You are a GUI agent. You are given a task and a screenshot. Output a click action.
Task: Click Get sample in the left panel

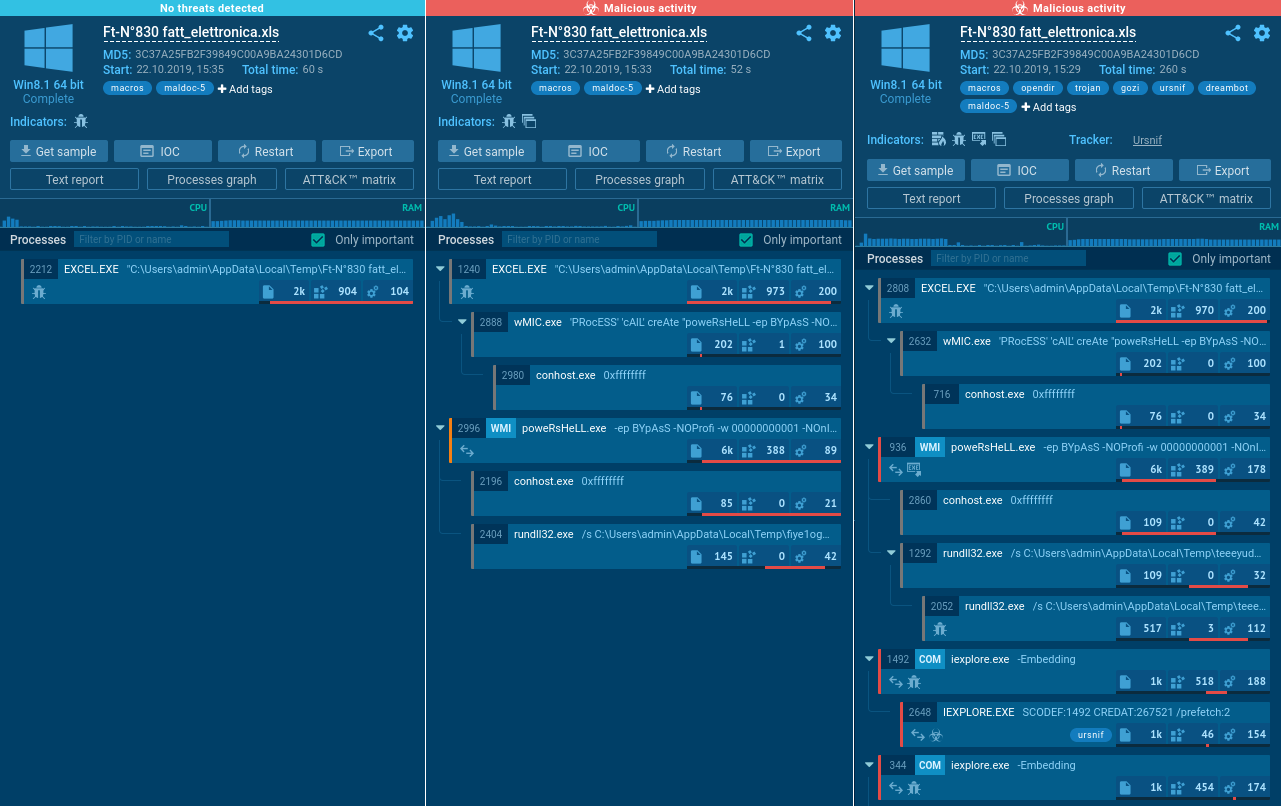point(59,151)
